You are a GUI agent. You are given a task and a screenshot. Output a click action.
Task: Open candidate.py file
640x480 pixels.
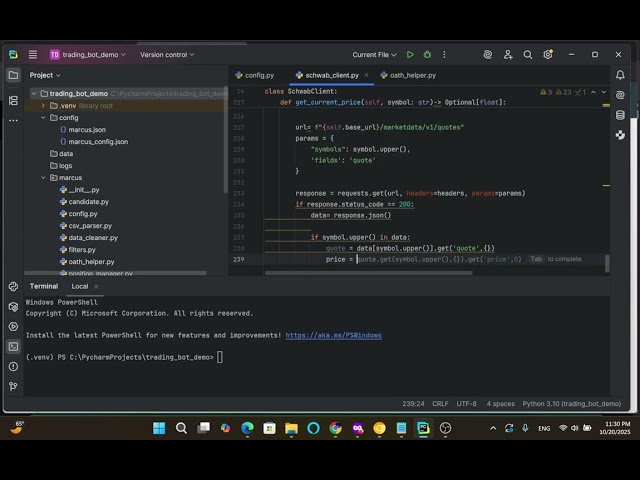click(84, 202)
